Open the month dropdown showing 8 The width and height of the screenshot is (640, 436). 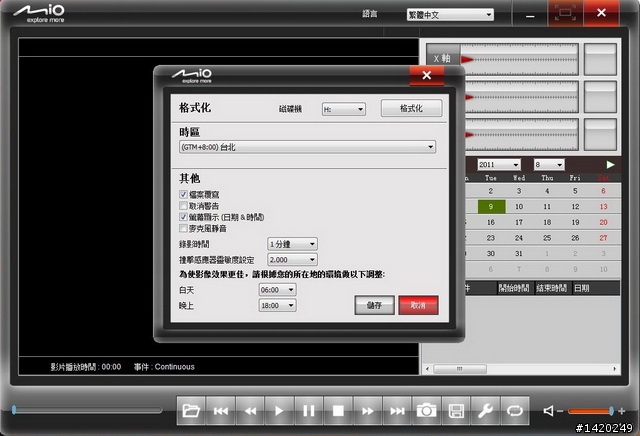(549, 165)
